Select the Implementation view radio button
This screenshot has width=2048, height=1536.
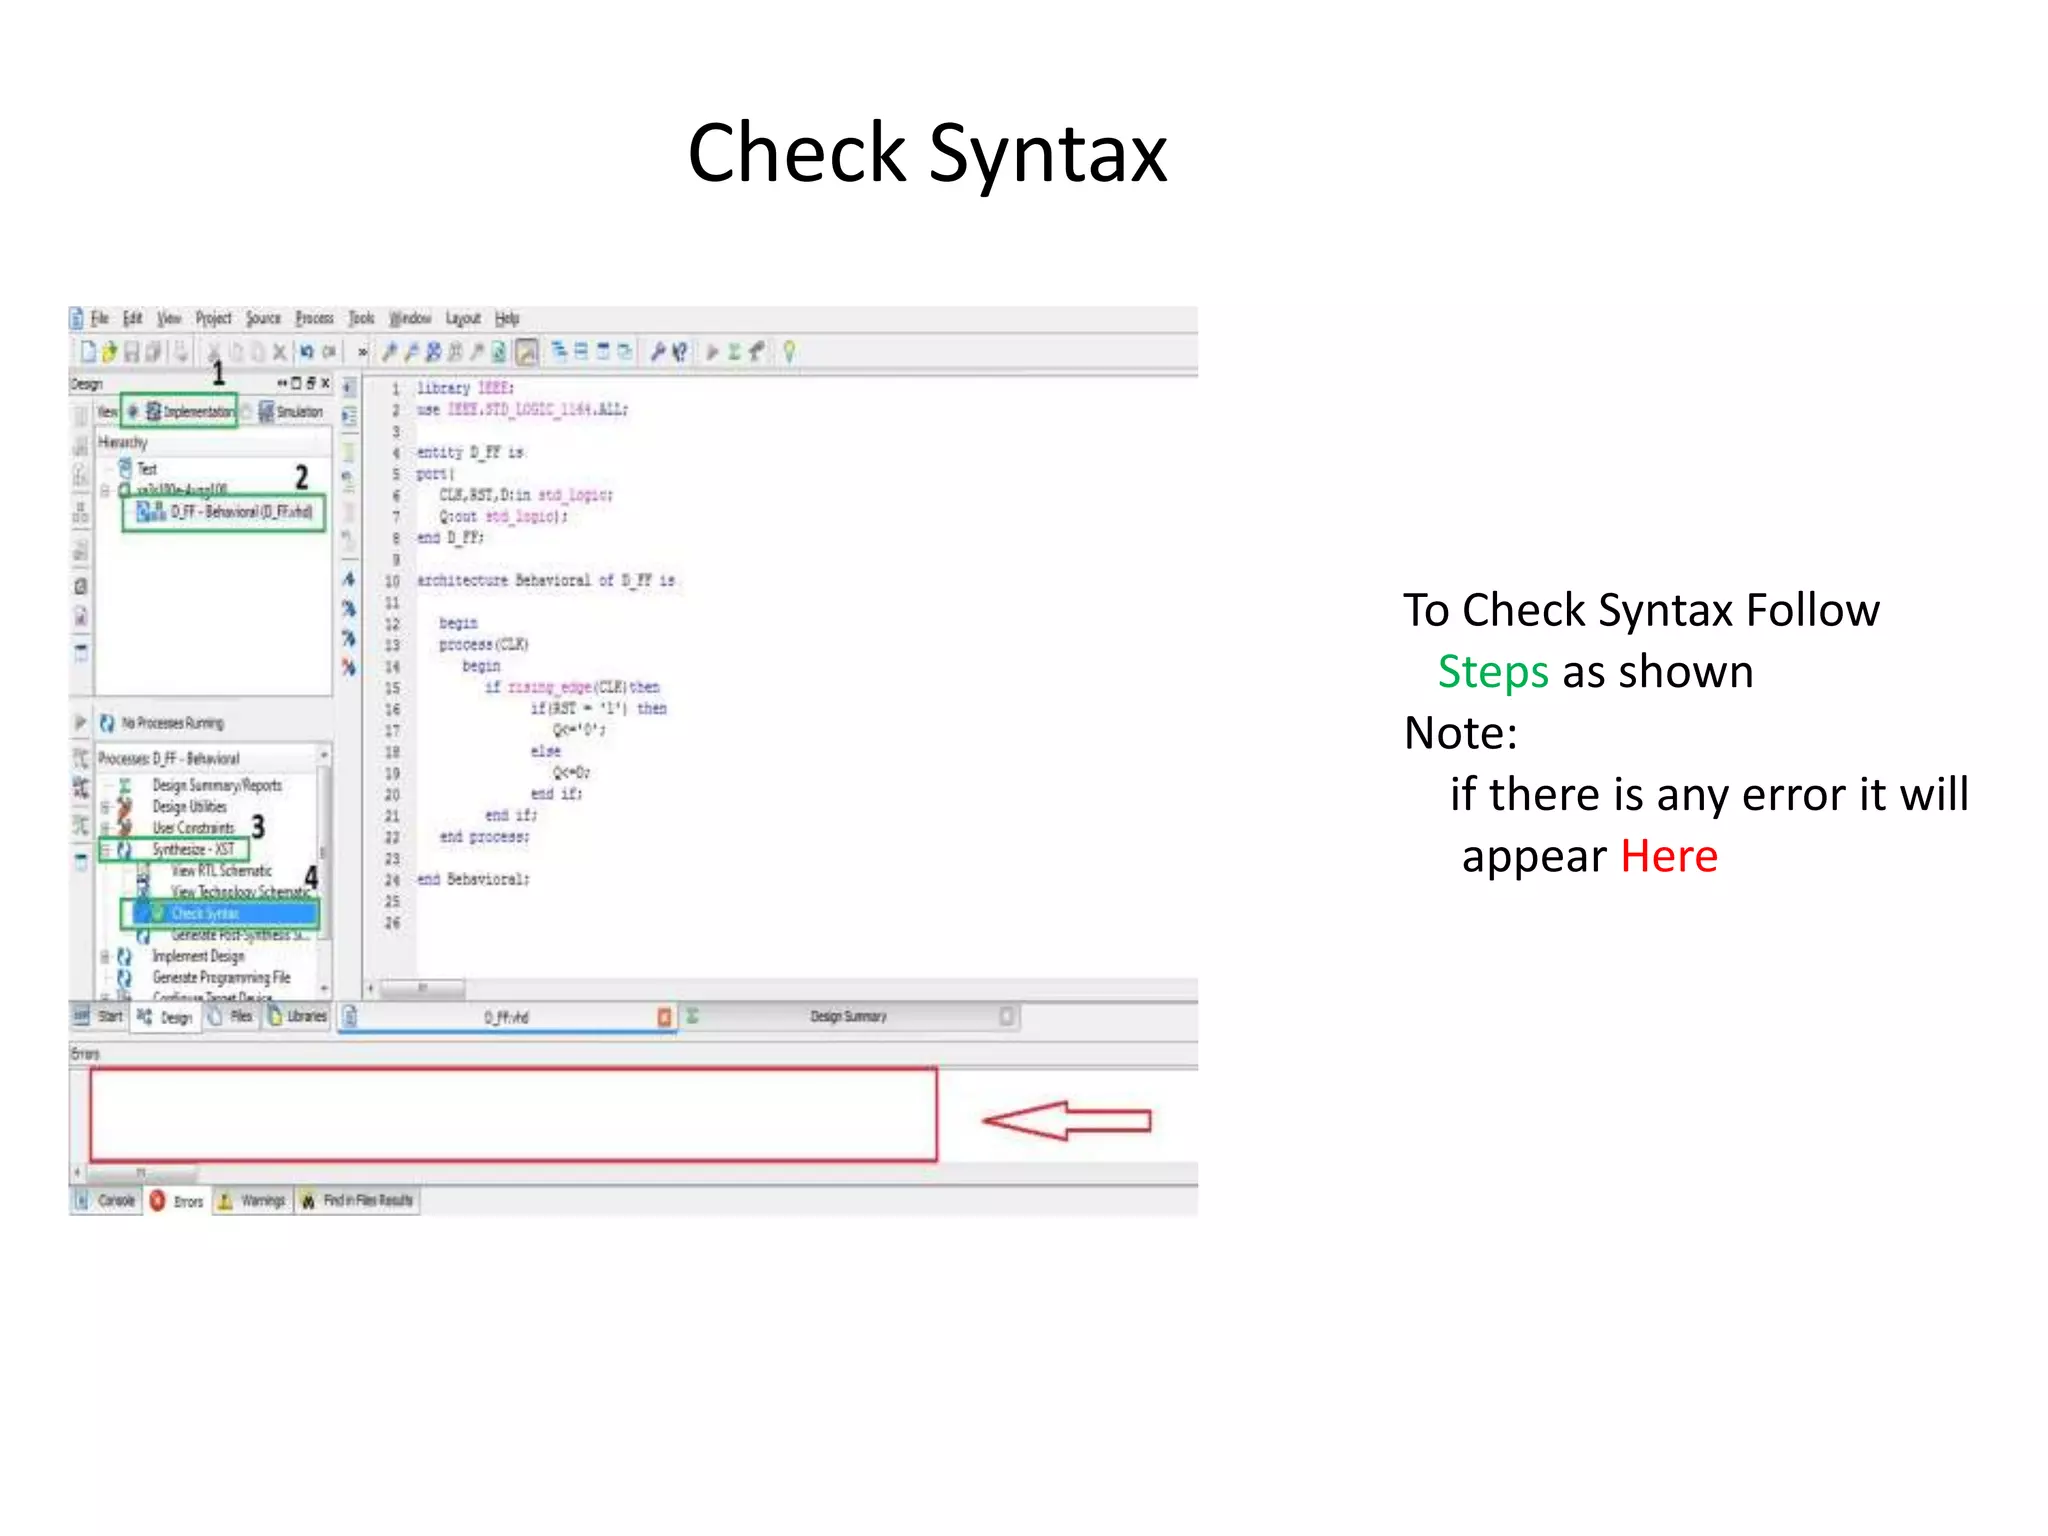[x=132, y=411]
